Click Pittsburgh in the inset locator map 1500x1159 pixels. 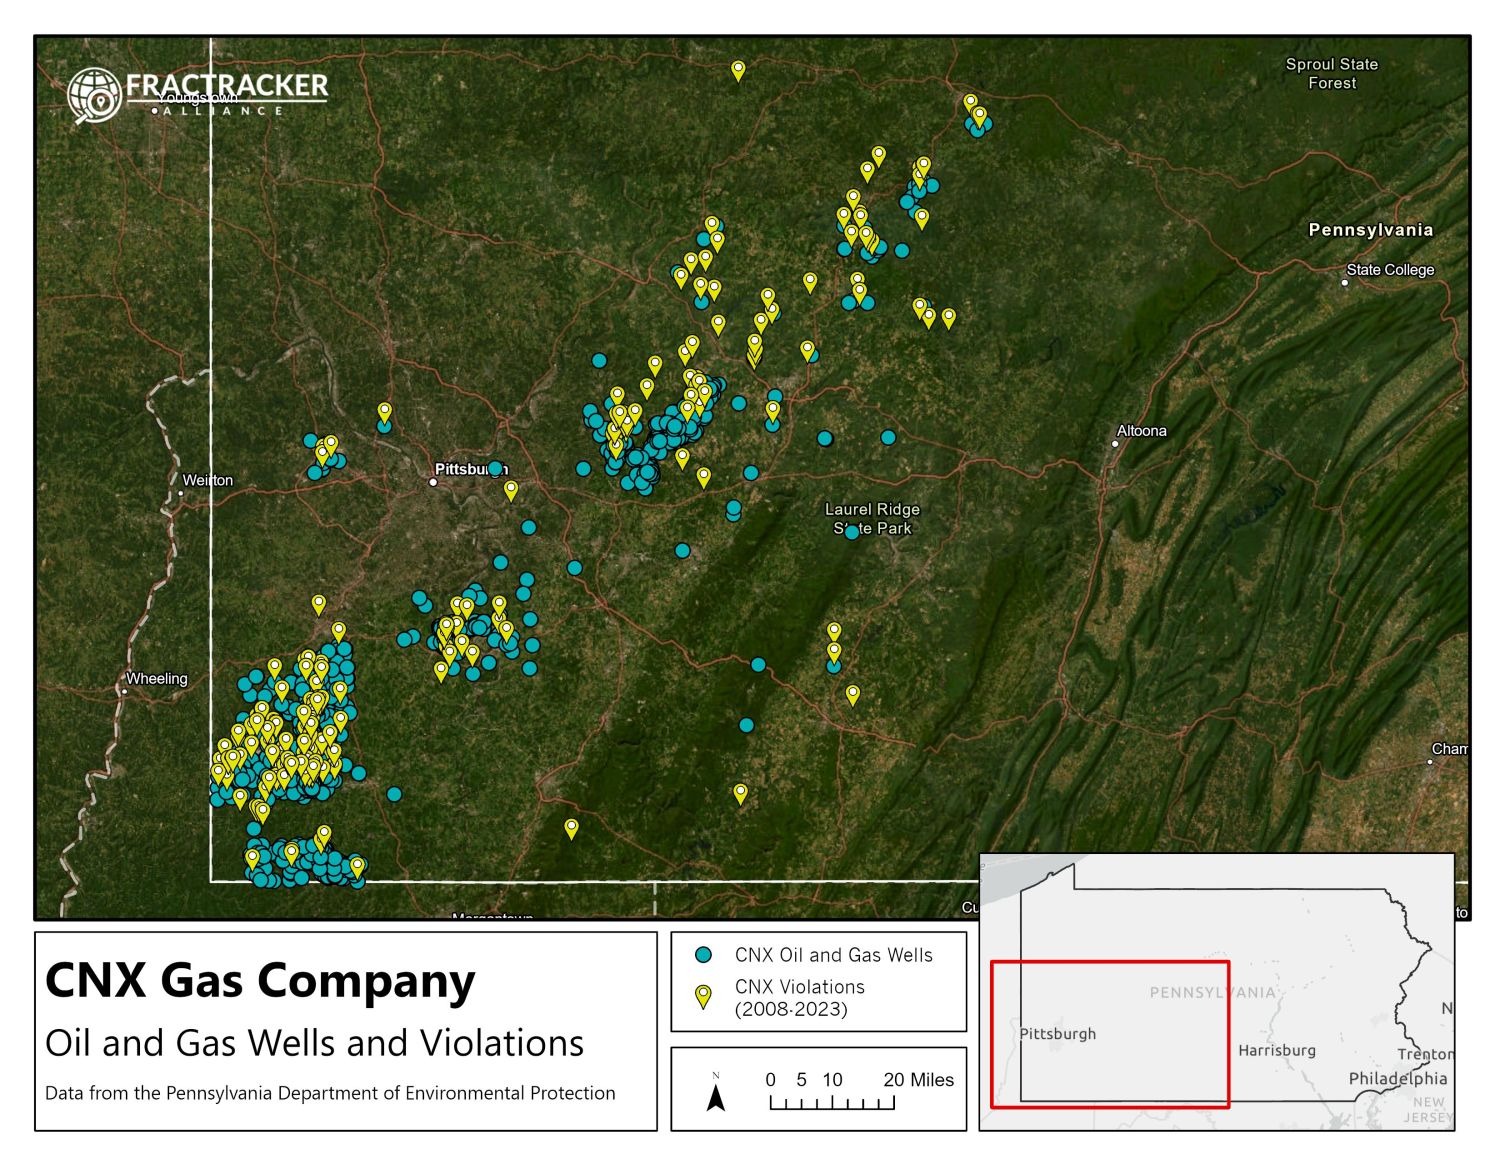coord(1058,1033)
